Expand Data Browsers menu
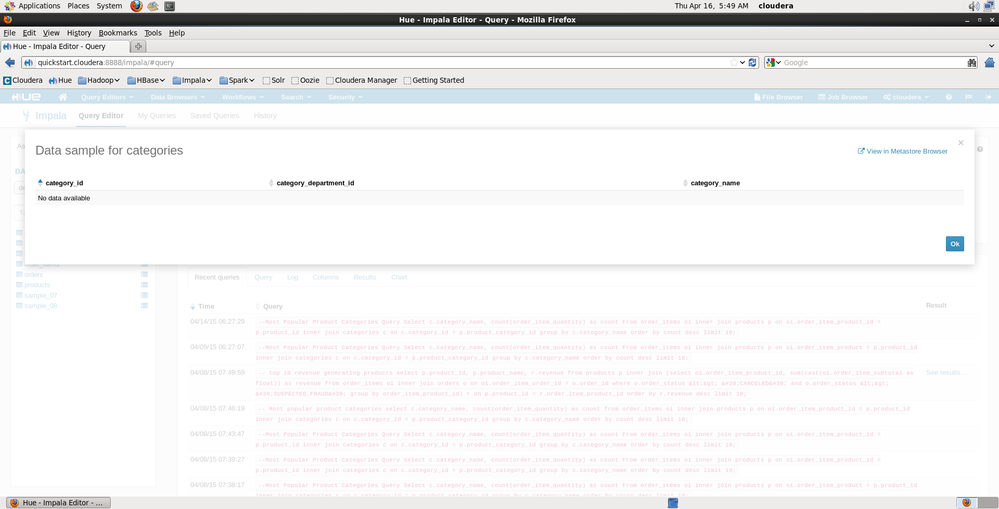The width and height of the screenshot is (999, 509). (178, 97)
